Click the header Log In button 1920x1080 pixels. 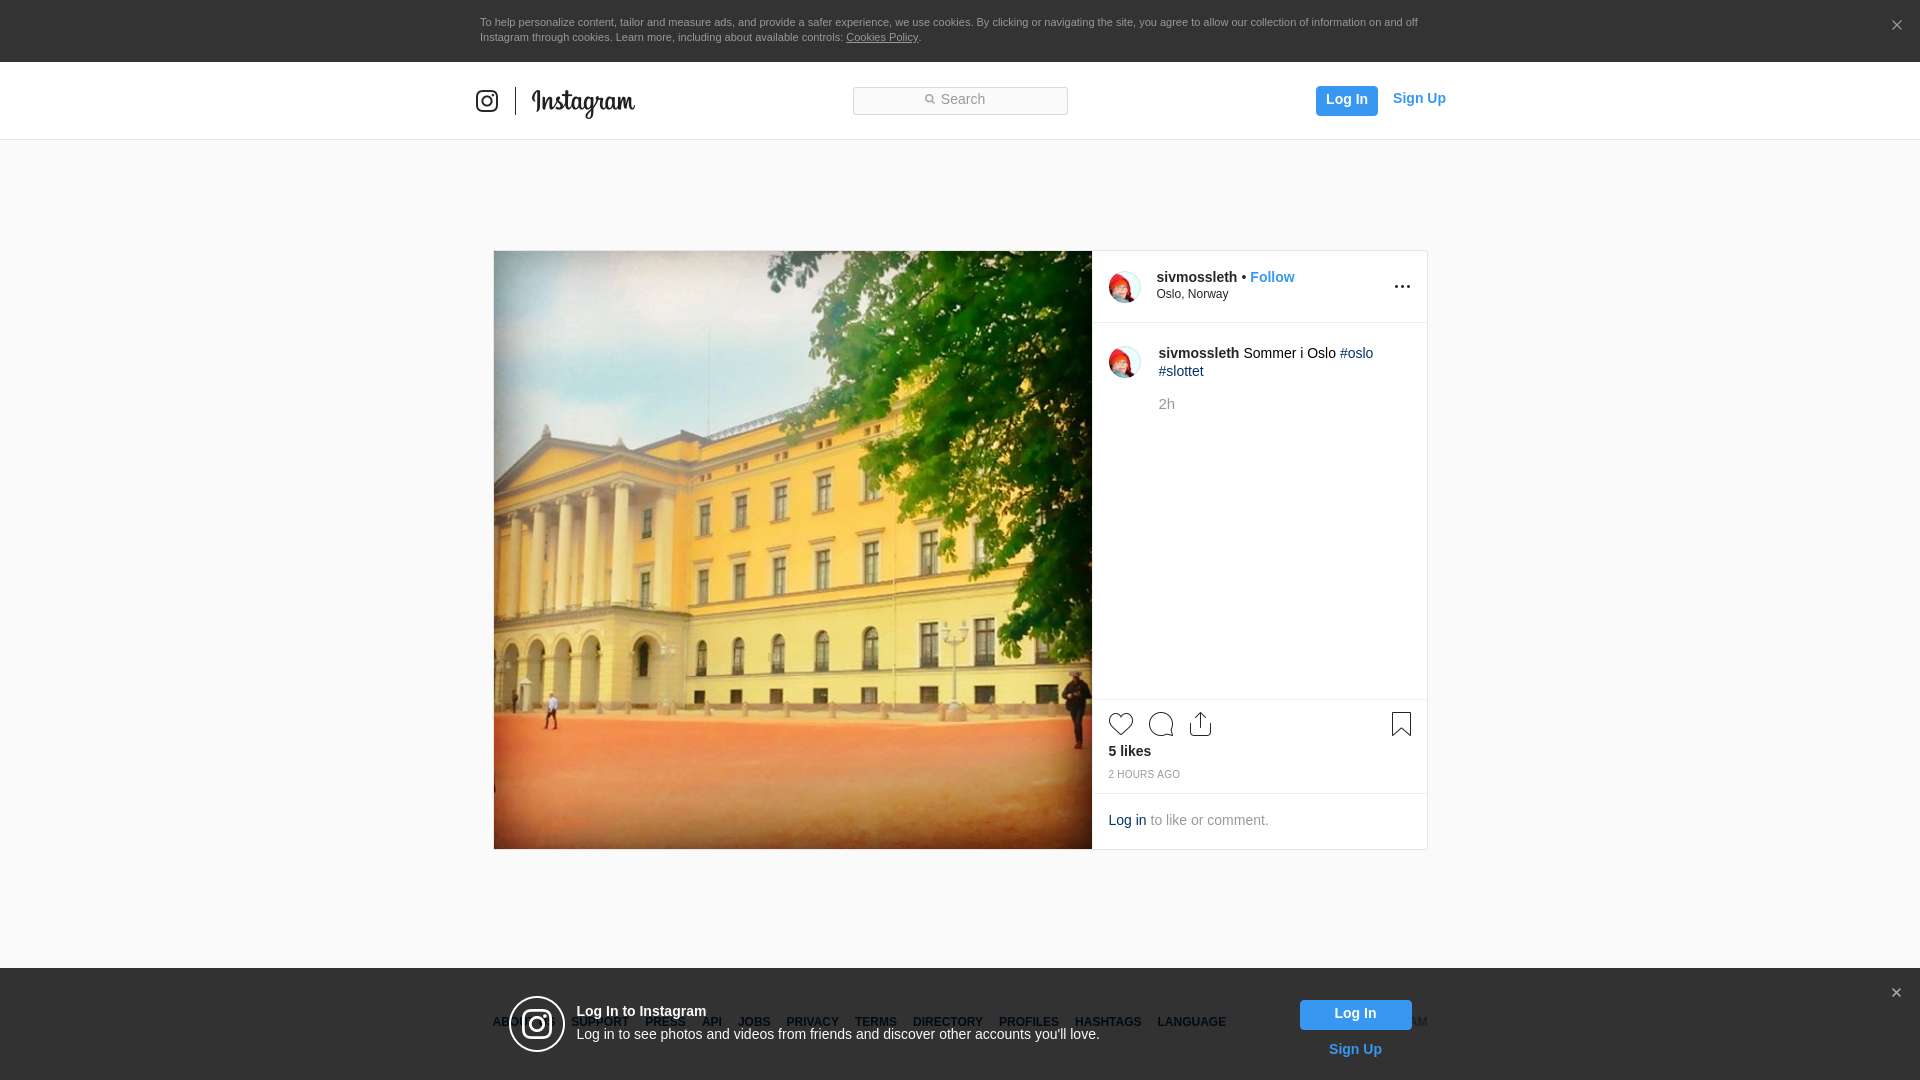(1346, 100)
